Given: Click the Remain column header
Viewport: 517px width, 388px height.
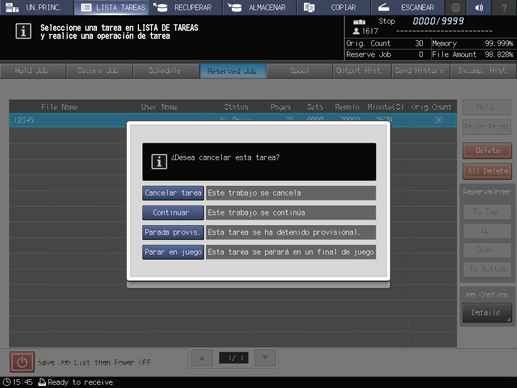Looking at the screenshot, I should pos(347,107).
